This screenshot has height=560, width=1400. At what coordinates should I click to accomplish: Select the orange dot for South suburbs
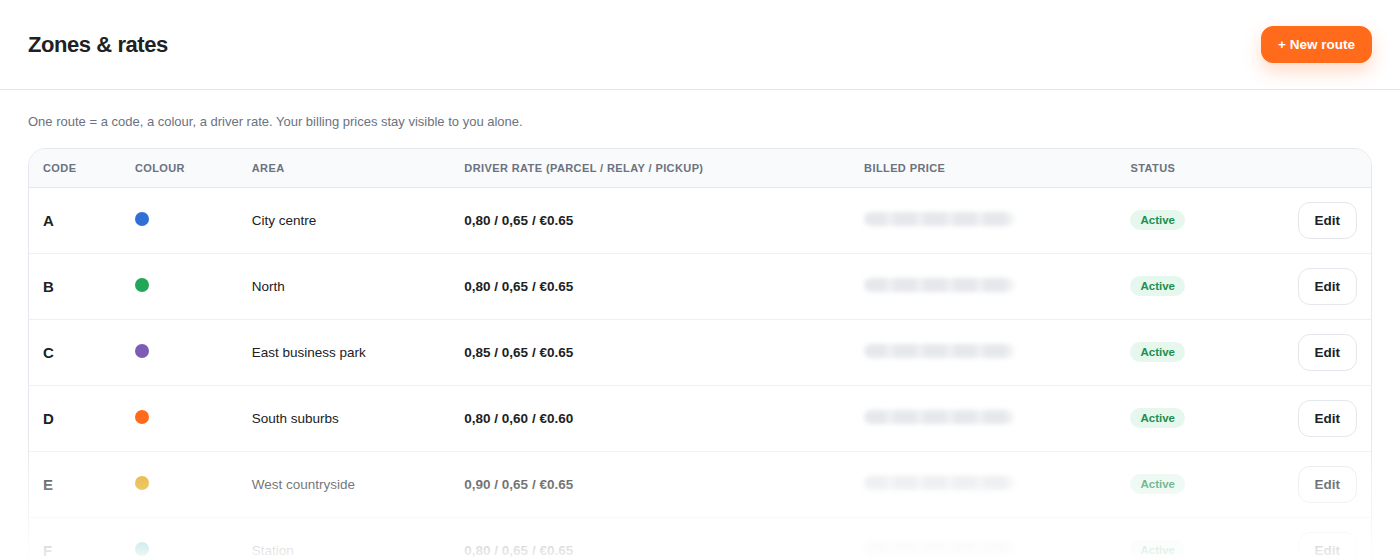pos(142,417)
